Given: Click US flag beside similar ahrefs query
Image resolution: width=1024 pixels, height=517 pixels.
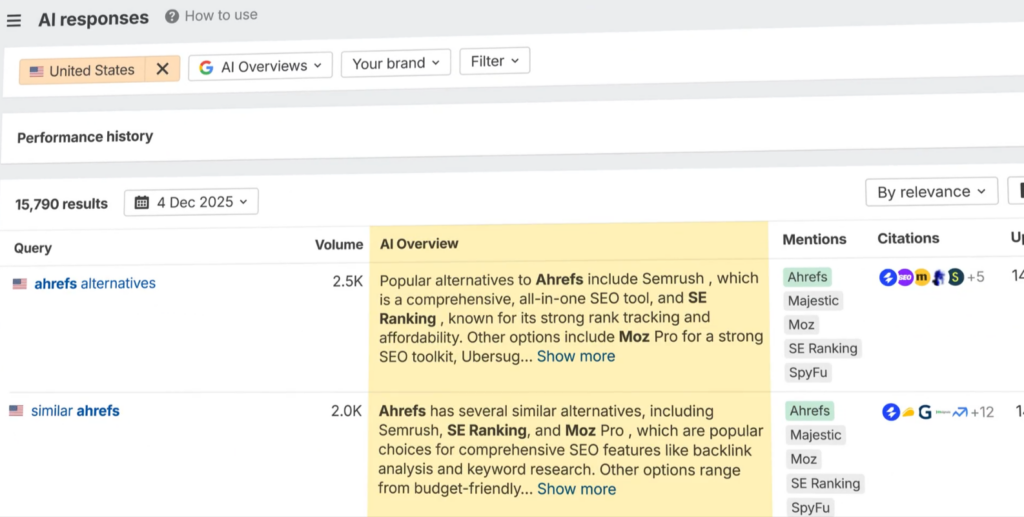Looking at the screenshot, I should [x=16, y=411].
